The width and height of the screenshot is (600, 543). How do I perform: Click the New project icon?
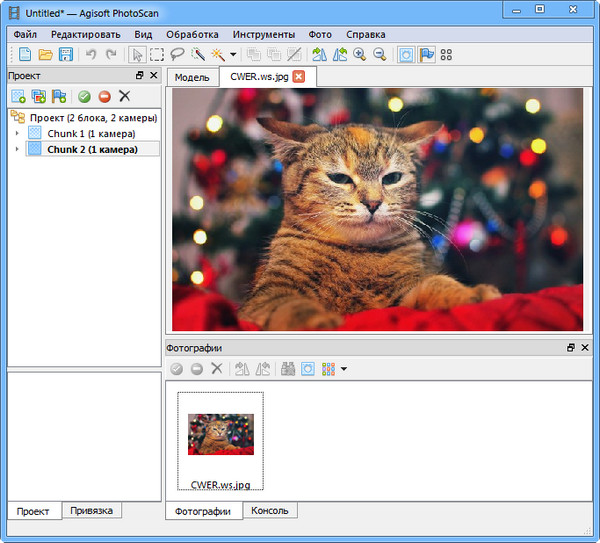tap(26, 54)
